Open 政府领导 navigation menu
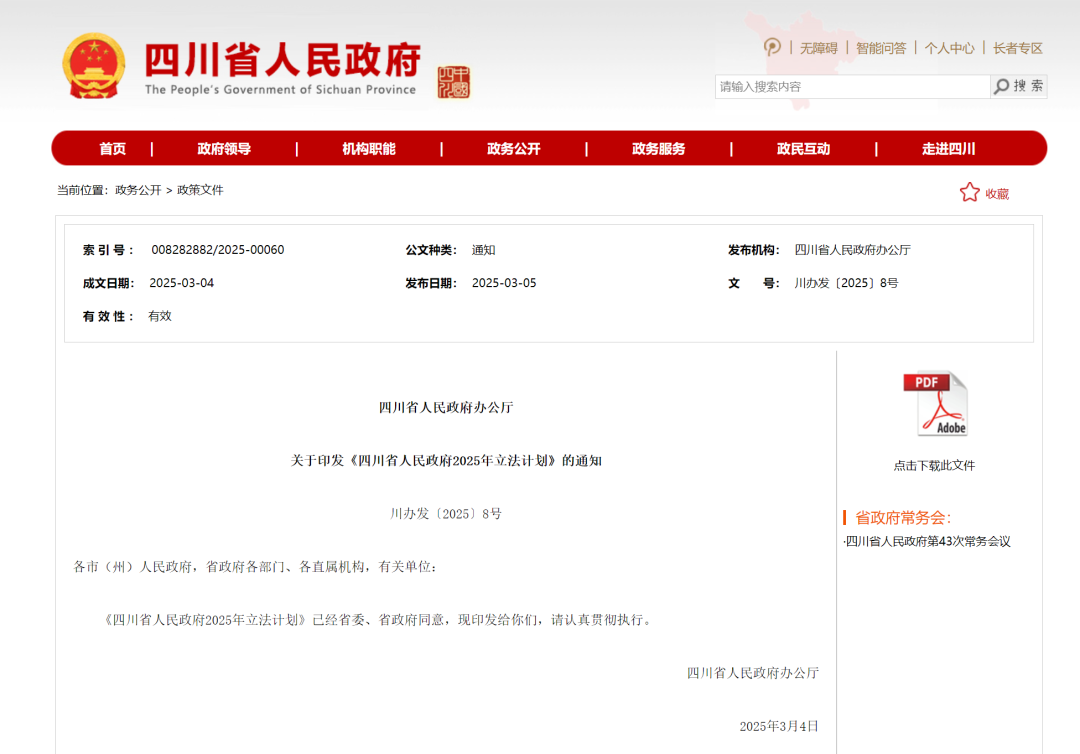This screenshot has width=1080, height=754. pos(224,149)
